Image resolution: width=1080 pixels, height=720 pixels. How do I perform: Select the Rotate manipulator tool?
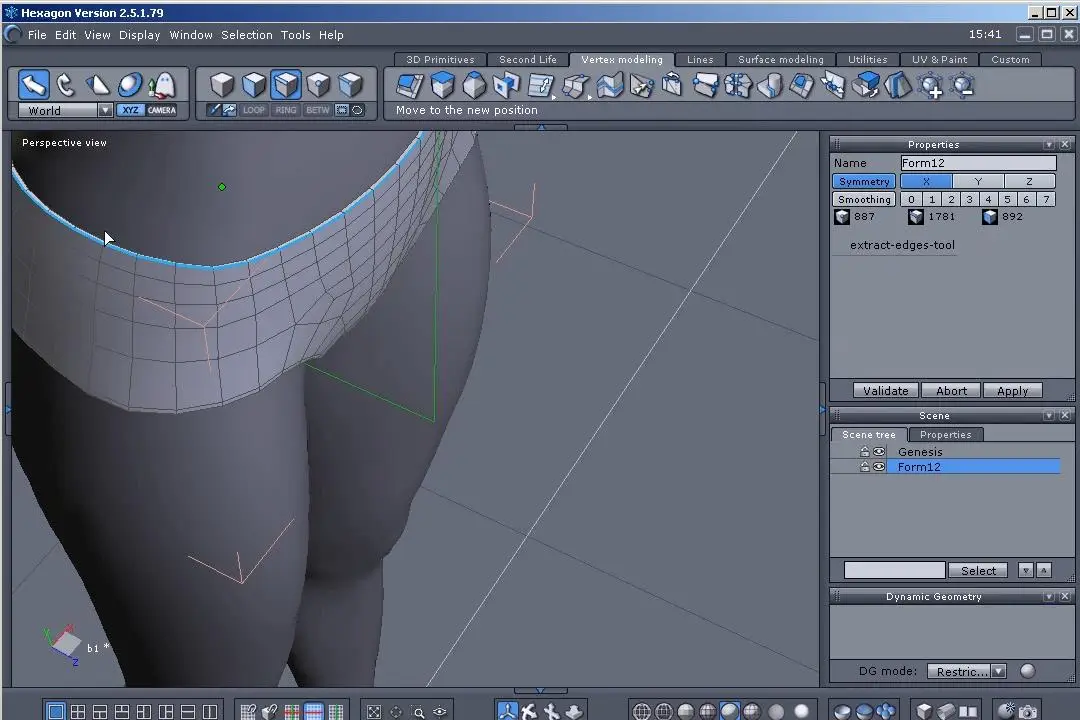65,85
